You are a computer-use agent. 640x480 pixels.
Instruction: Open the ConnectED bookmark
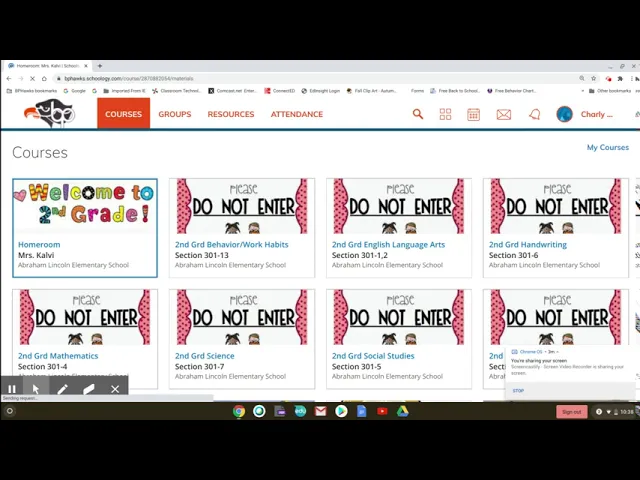point(280,91)
